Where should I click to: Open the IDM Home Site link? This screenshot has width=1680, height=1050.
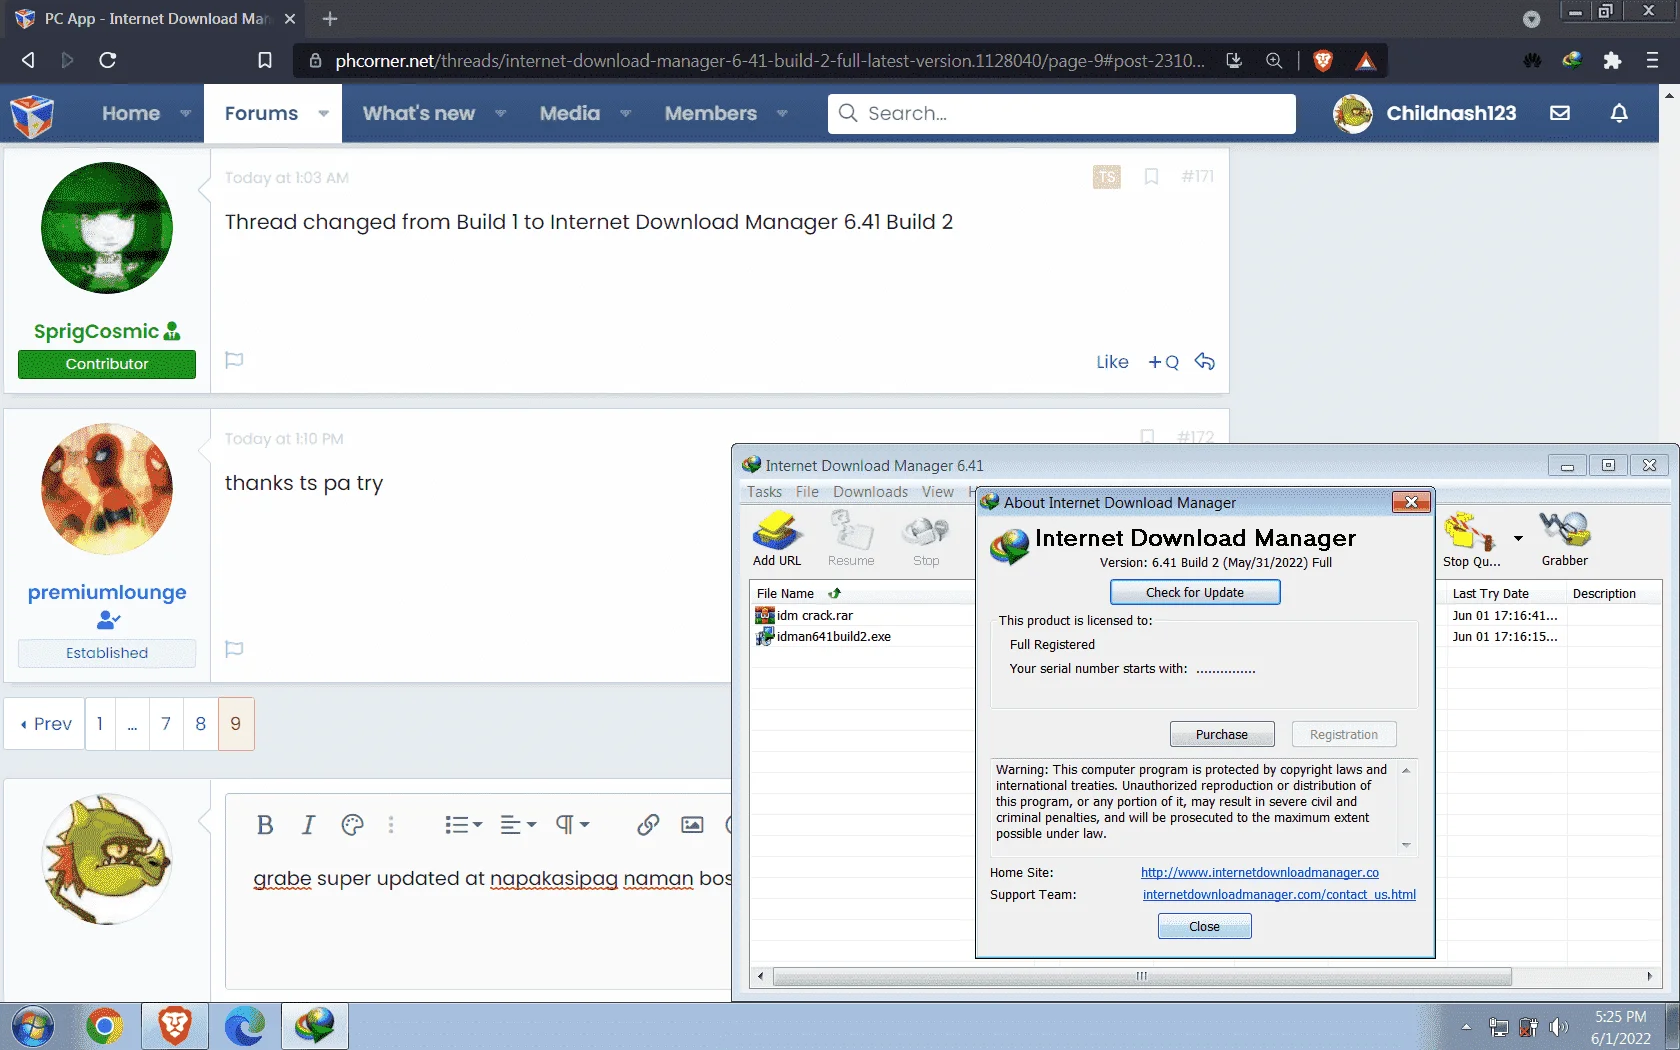(1260, 873)
